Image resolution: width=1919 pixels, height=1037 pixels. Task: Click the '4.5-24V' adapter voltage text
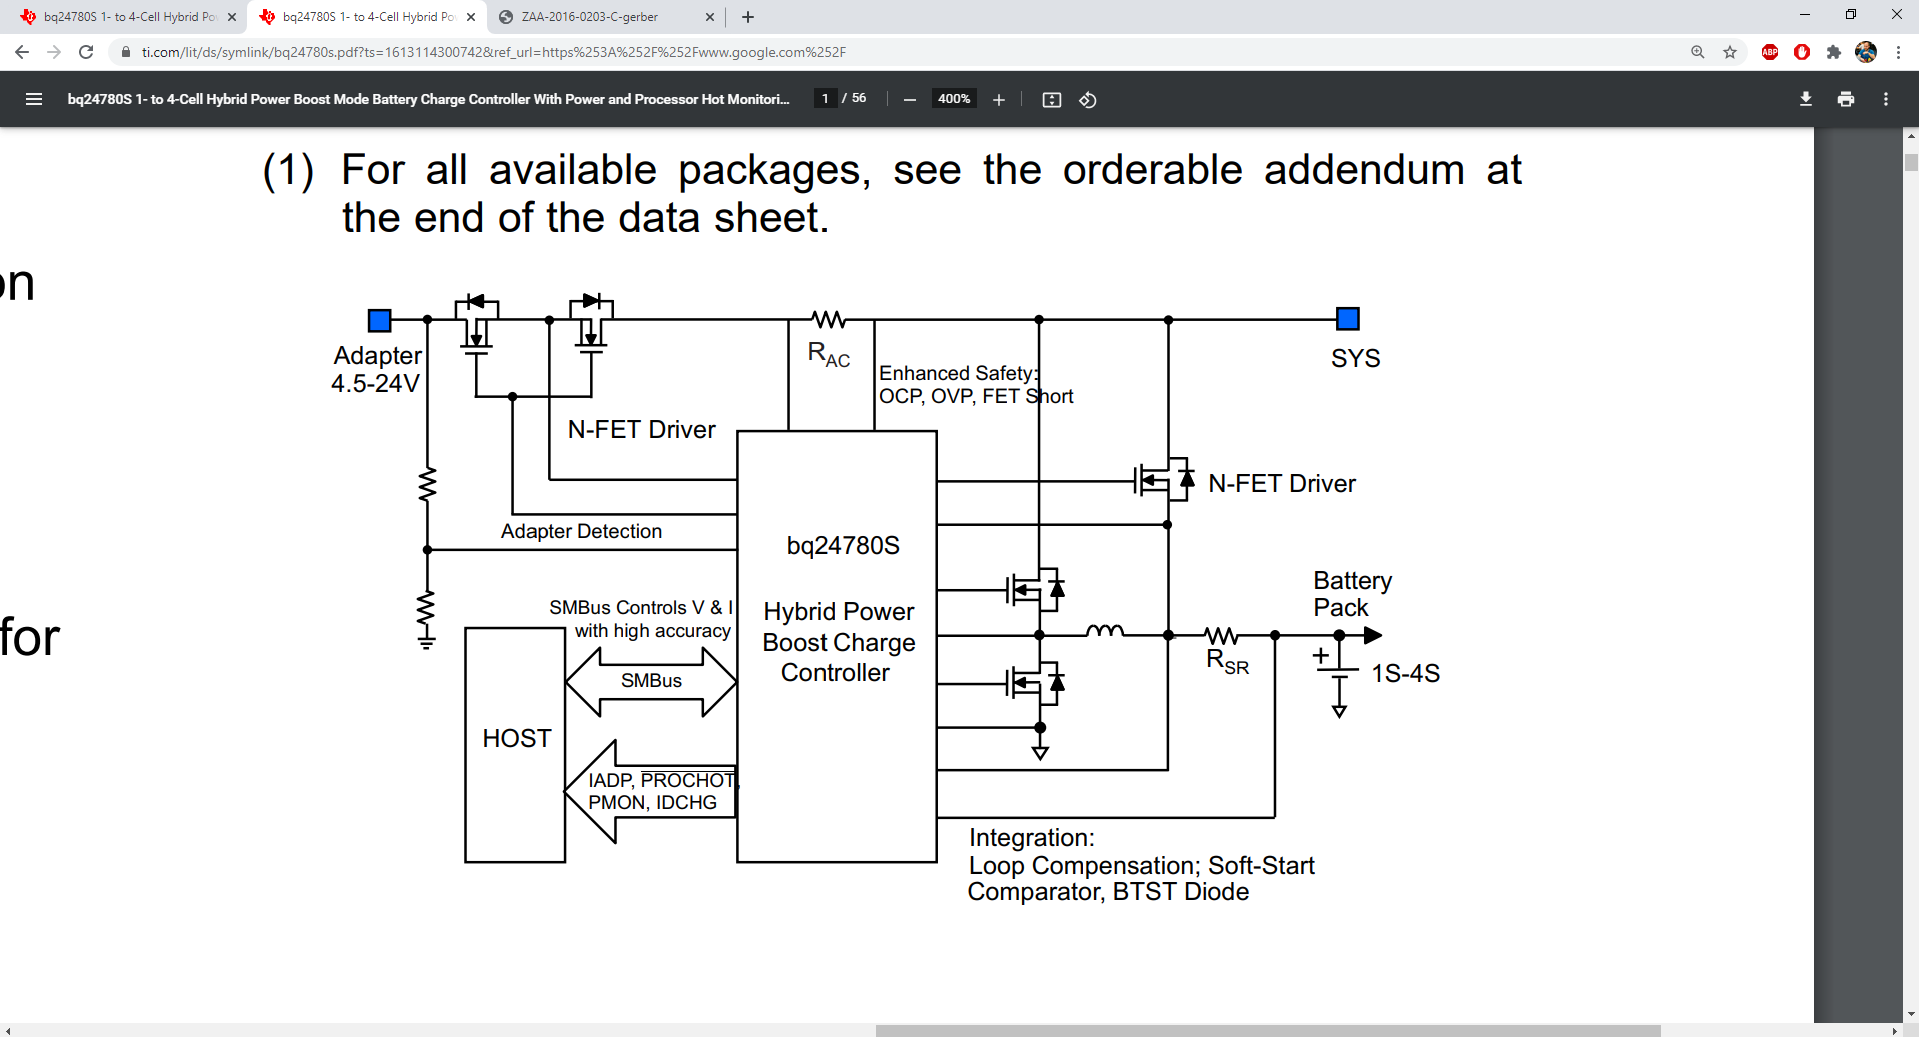click(375, 383)
